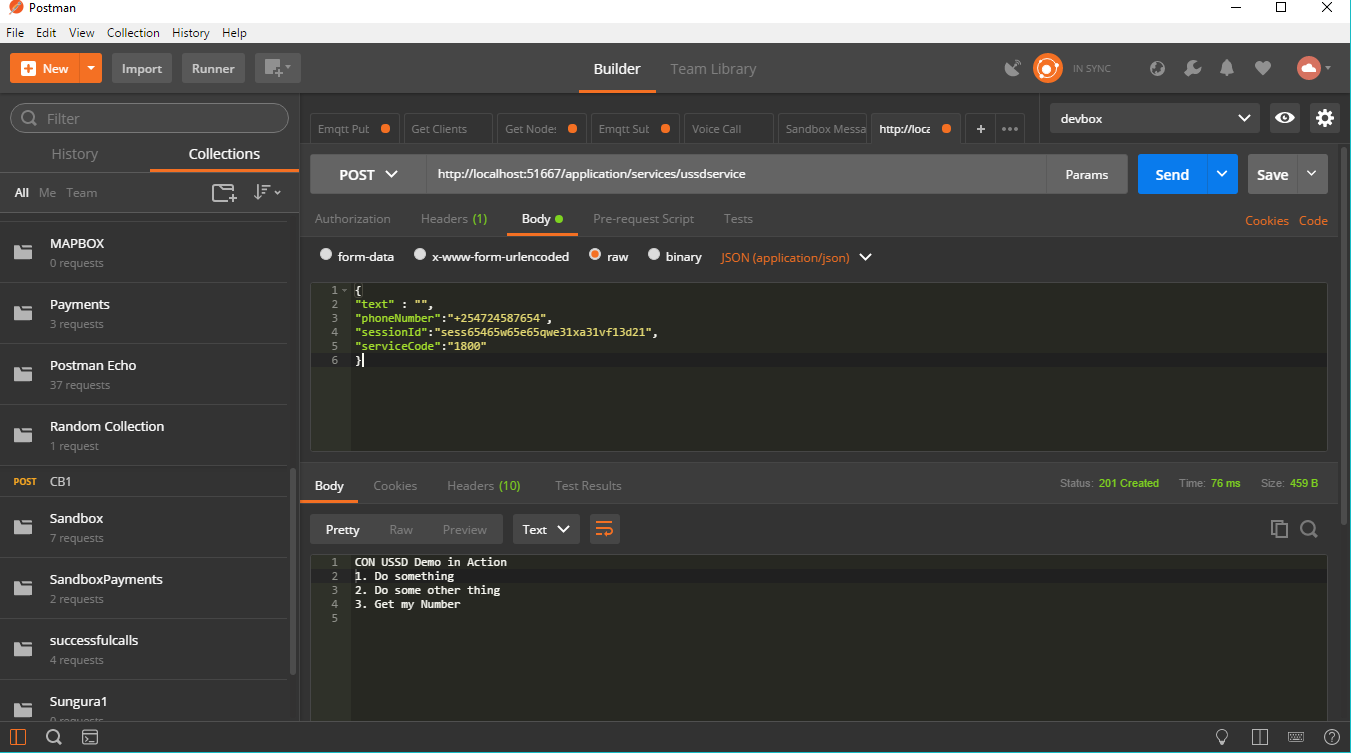1351x753 pixels.
Task: Click environment quick look eye icon
Action: click(x=1284, y=118)
